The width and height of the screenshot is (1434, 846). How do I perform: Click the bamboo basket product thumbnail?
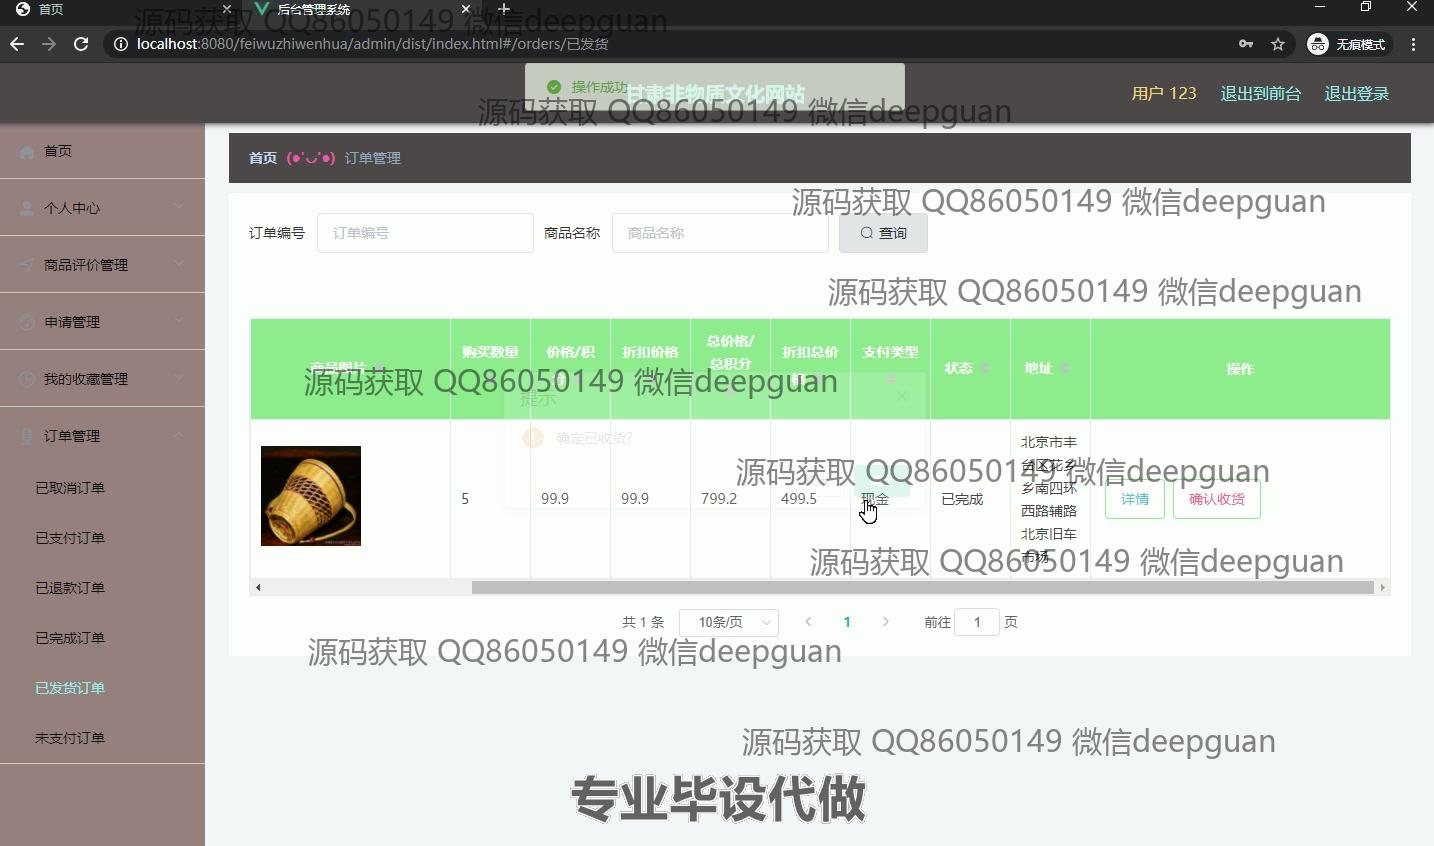tap(311, 496)
